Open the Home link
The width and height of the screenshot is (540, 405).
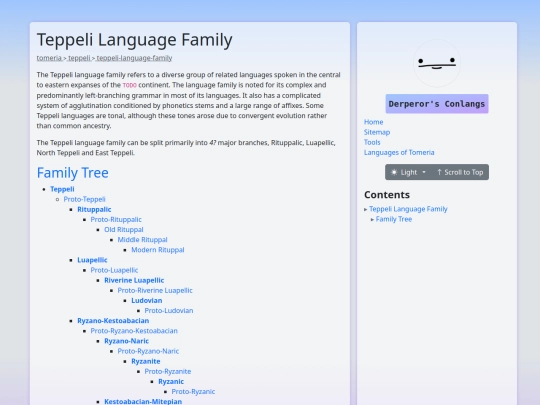click(373, 122)
